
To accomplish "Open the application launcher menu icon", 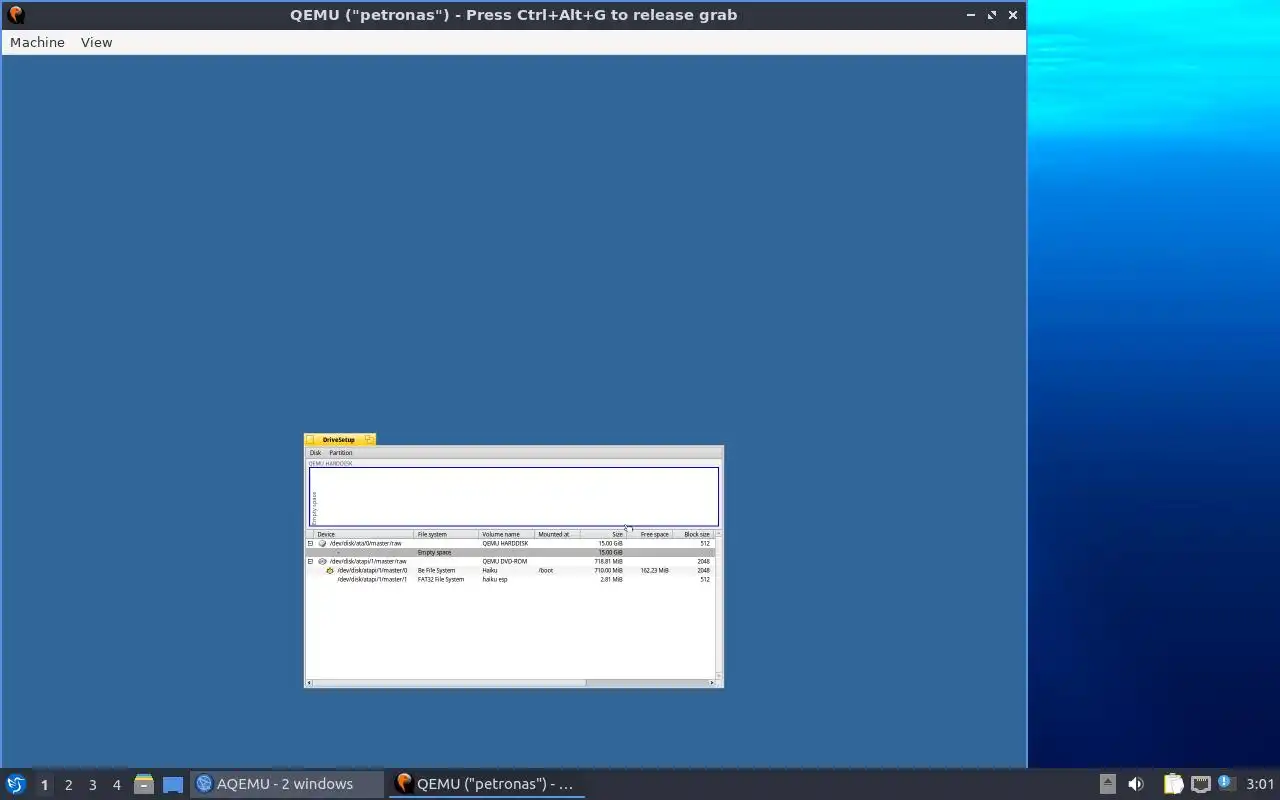I will 15,784.
